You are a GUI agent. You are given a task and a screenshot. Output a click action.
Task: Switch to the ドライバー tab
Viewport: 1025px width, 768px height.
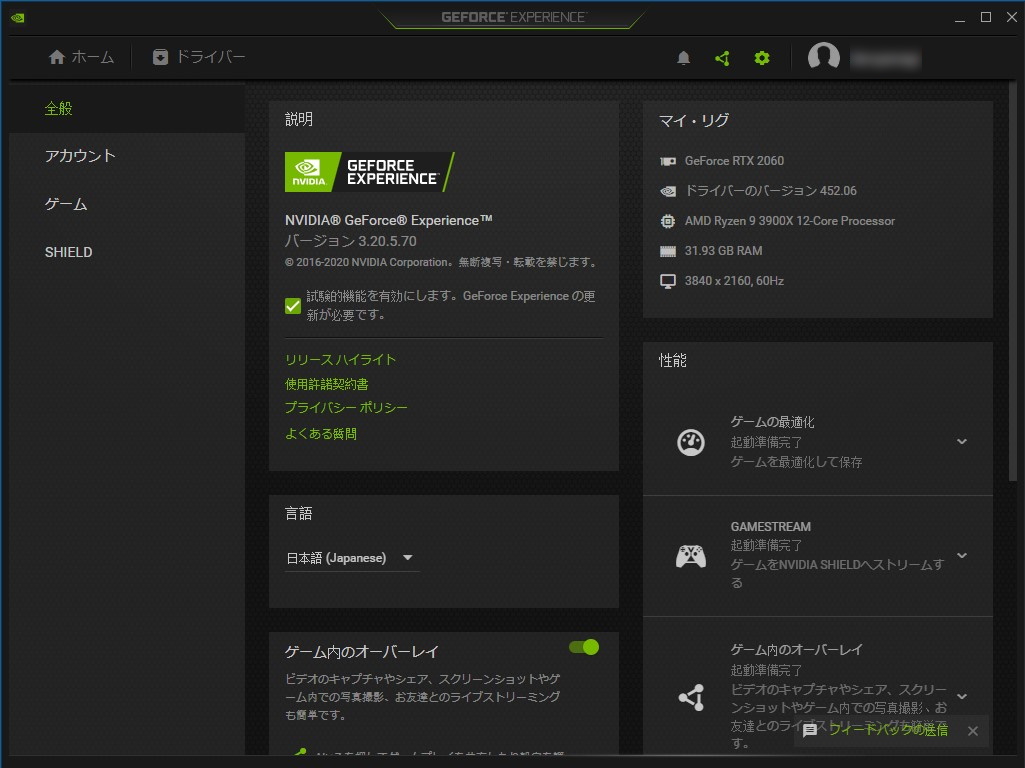197,57
